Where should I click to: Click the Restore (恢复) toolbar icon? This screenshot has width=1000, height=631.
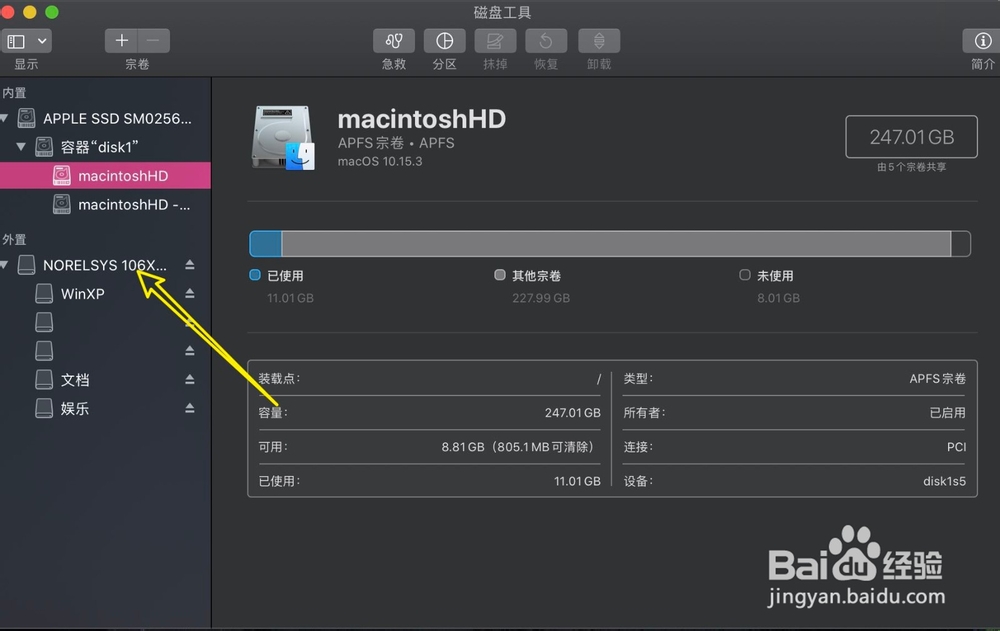coord(546,41)
